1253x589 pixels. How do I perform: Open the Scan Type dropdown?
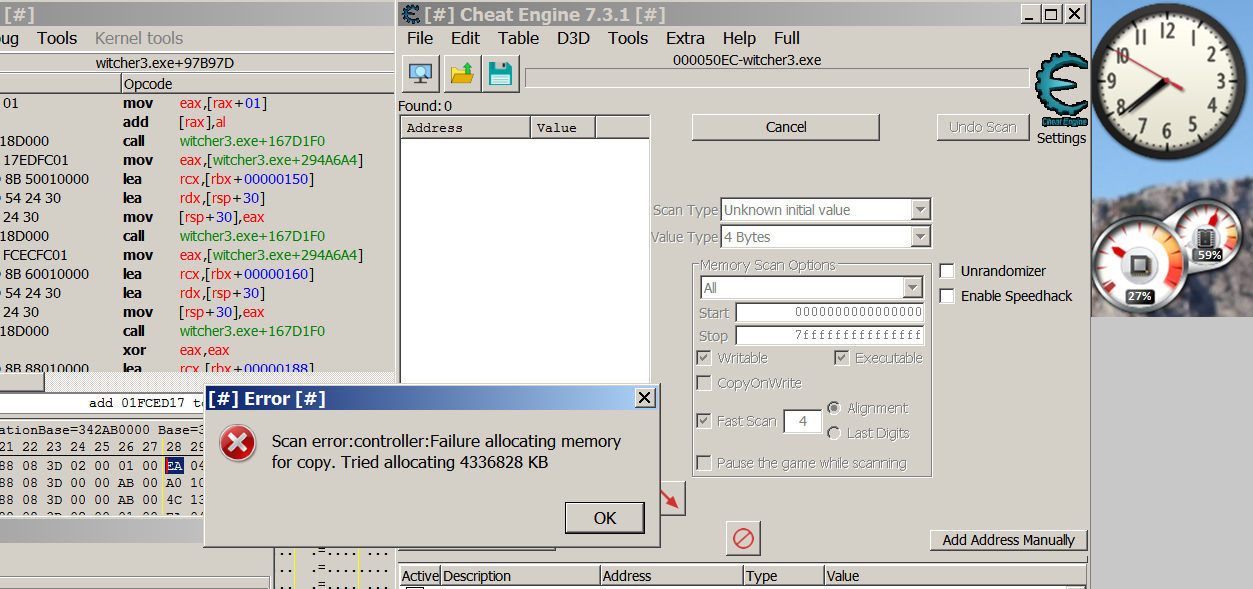coord(920,209)
